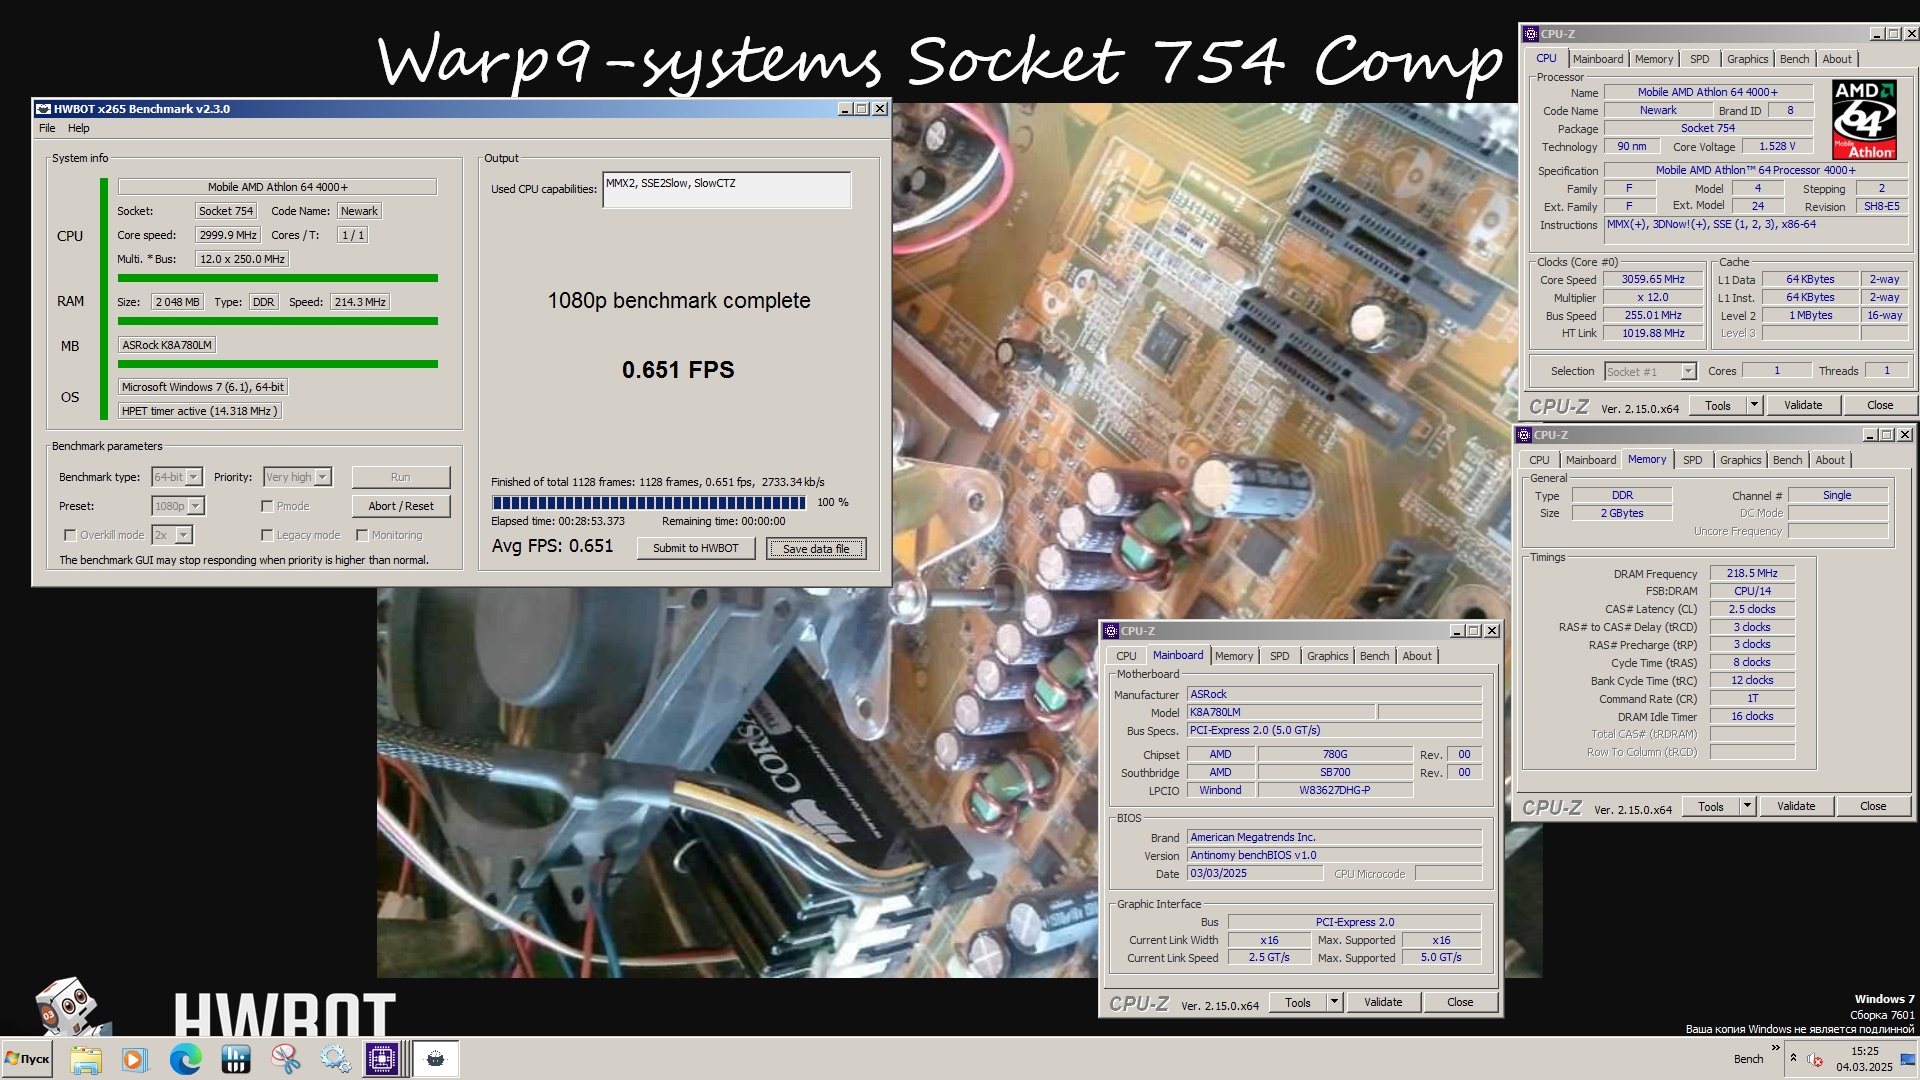Image resolution: width=1920 pixels, height=1080 pixels.
Task: Open About tab in CPU-Z Memory window
Action: pyautogui.click(x=1830, y=460)
